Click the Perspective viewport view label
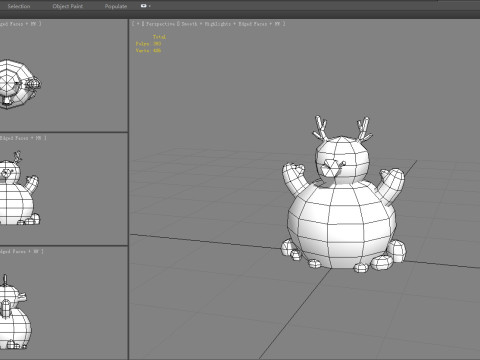The image size is (480, 360). (160, 24)
